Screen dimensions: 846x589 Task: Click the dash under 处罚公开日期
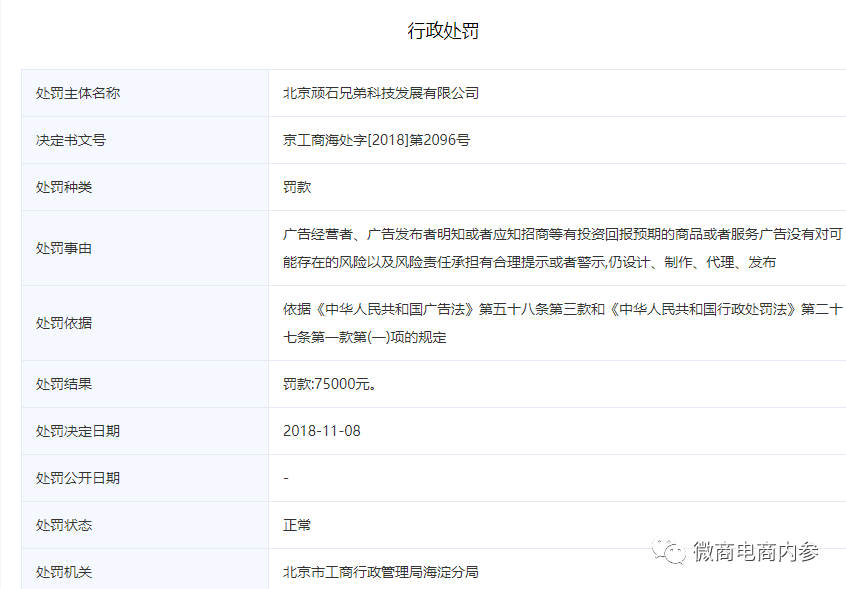pyautogui.click(x=284, y=477)
